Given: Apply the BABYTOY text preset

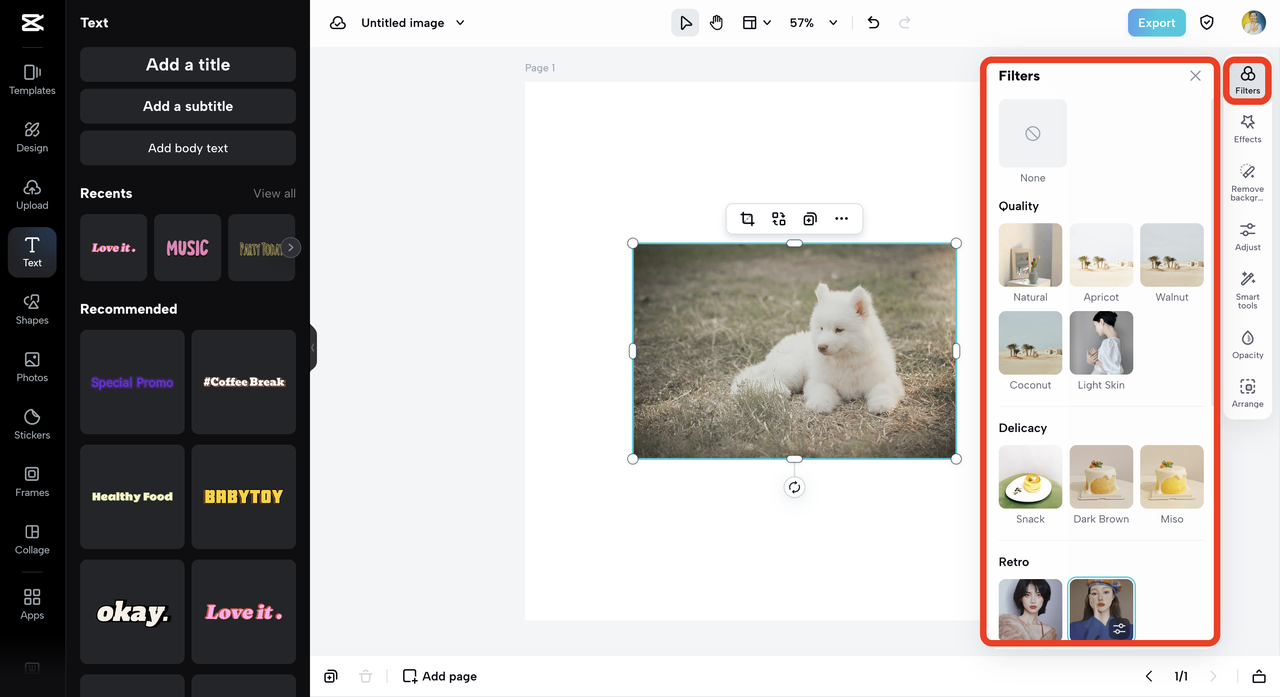Looking at the screenshot, I should (x=244, y=497).
